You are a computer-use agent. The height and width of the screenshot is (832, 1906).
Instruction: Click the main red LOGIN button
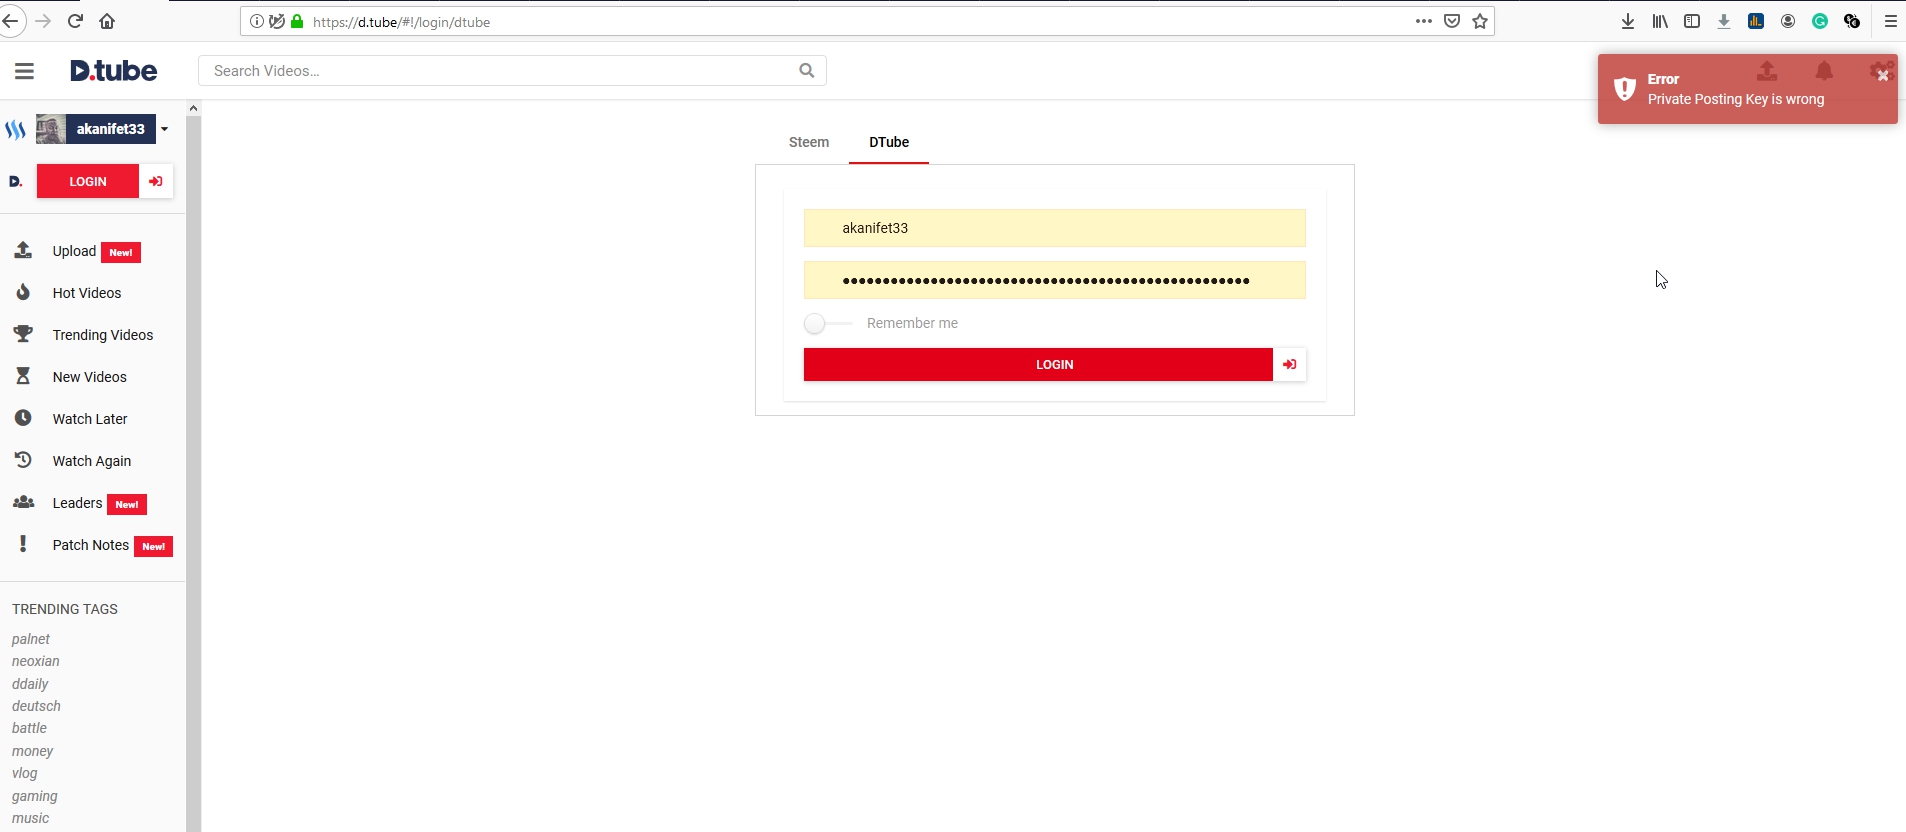click(1038, 365)
